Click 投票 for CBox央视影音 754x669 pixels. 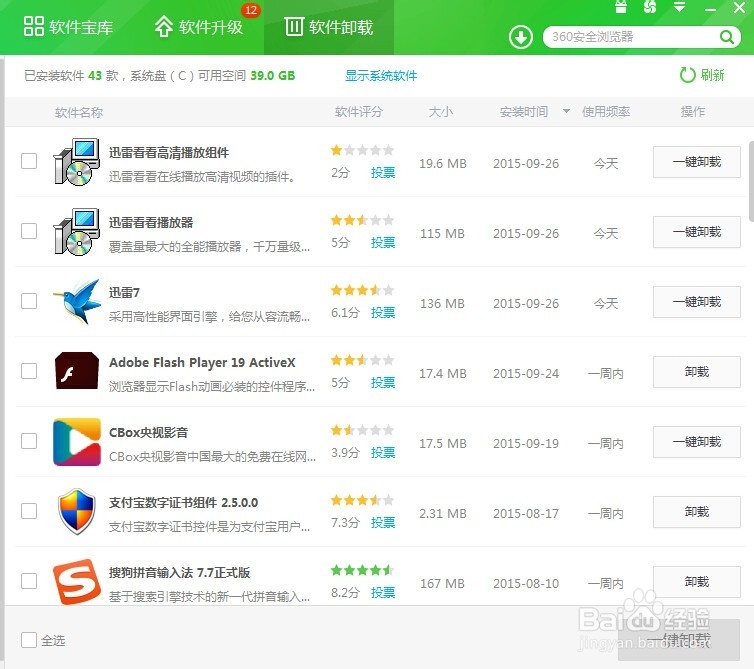(383, 453)
